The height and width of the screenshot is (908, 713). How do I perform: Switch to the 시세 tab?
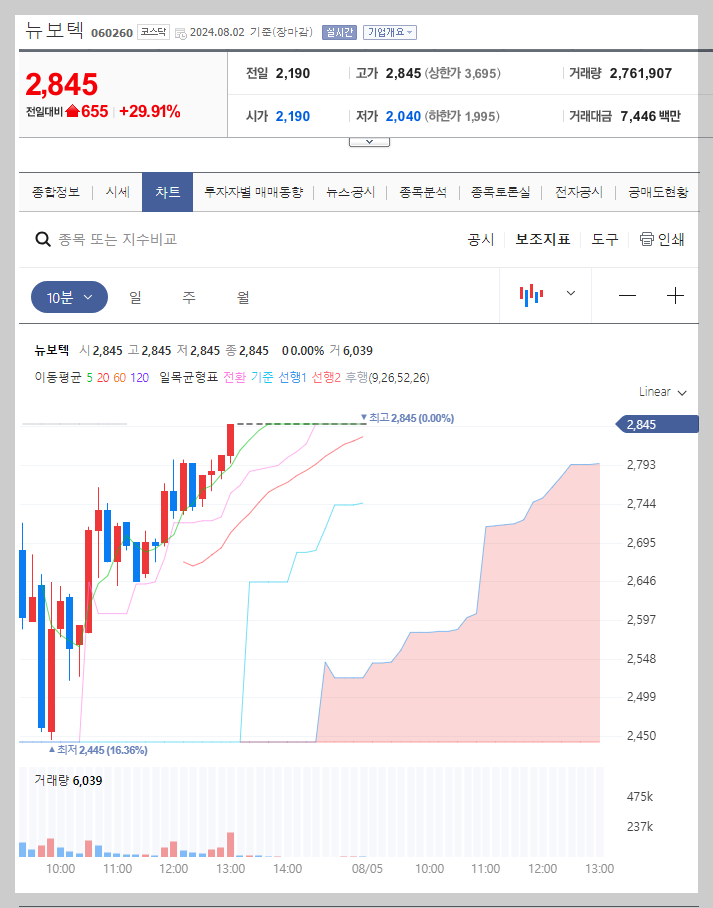tap(117, 191)
